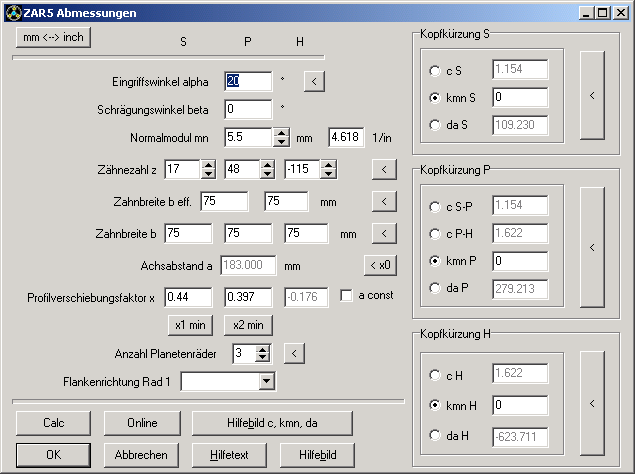Select the 'c S' radio button
635x474 pixels.
coord(434,71)
